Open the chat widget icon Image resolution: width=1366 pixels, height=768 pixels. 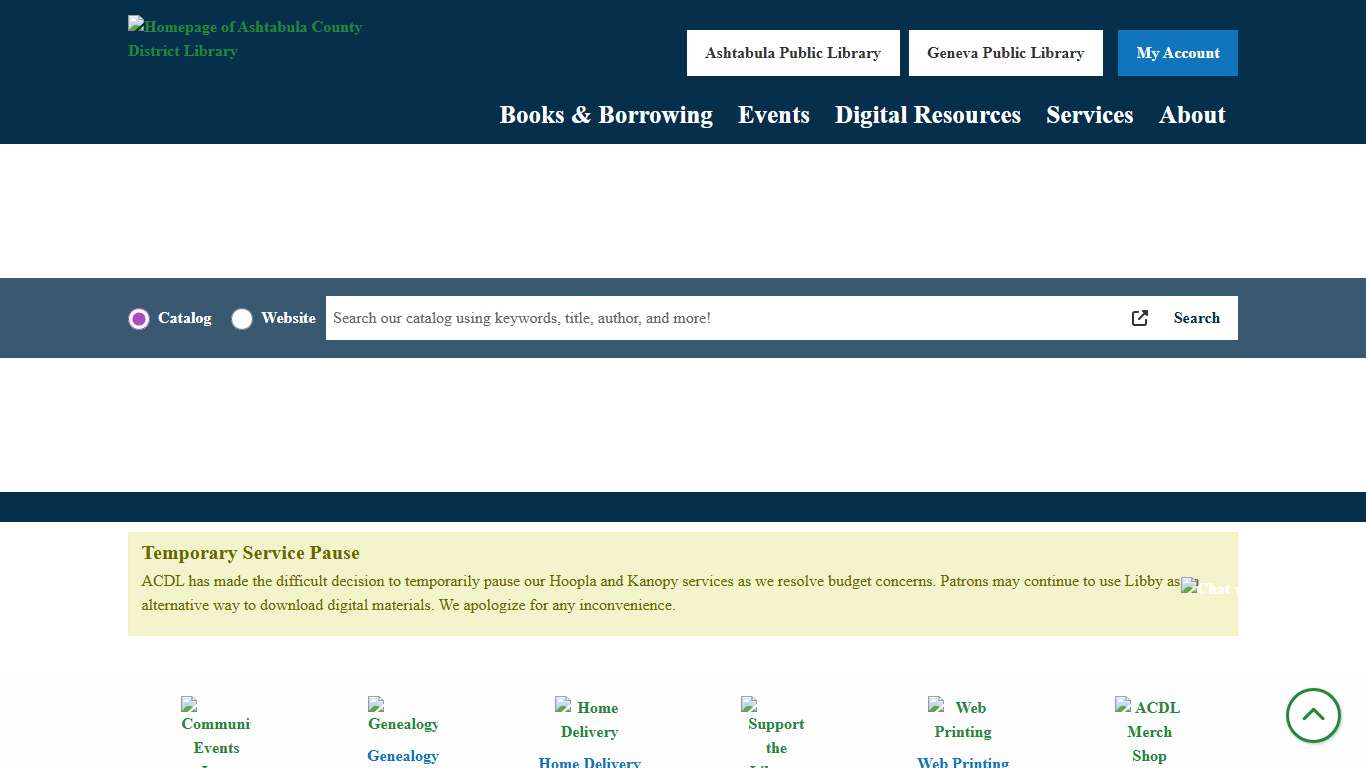tap(1208, 588)
